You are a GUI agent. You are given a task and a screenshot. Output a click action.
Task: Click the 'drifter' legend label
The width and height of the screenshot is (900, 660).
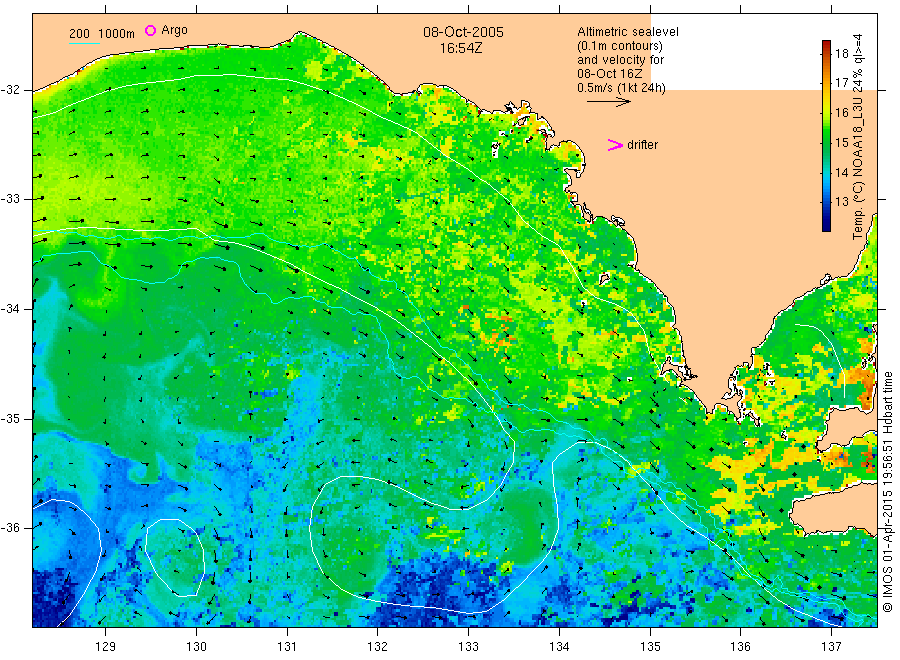pyautogui.click(x=642, y=145)
